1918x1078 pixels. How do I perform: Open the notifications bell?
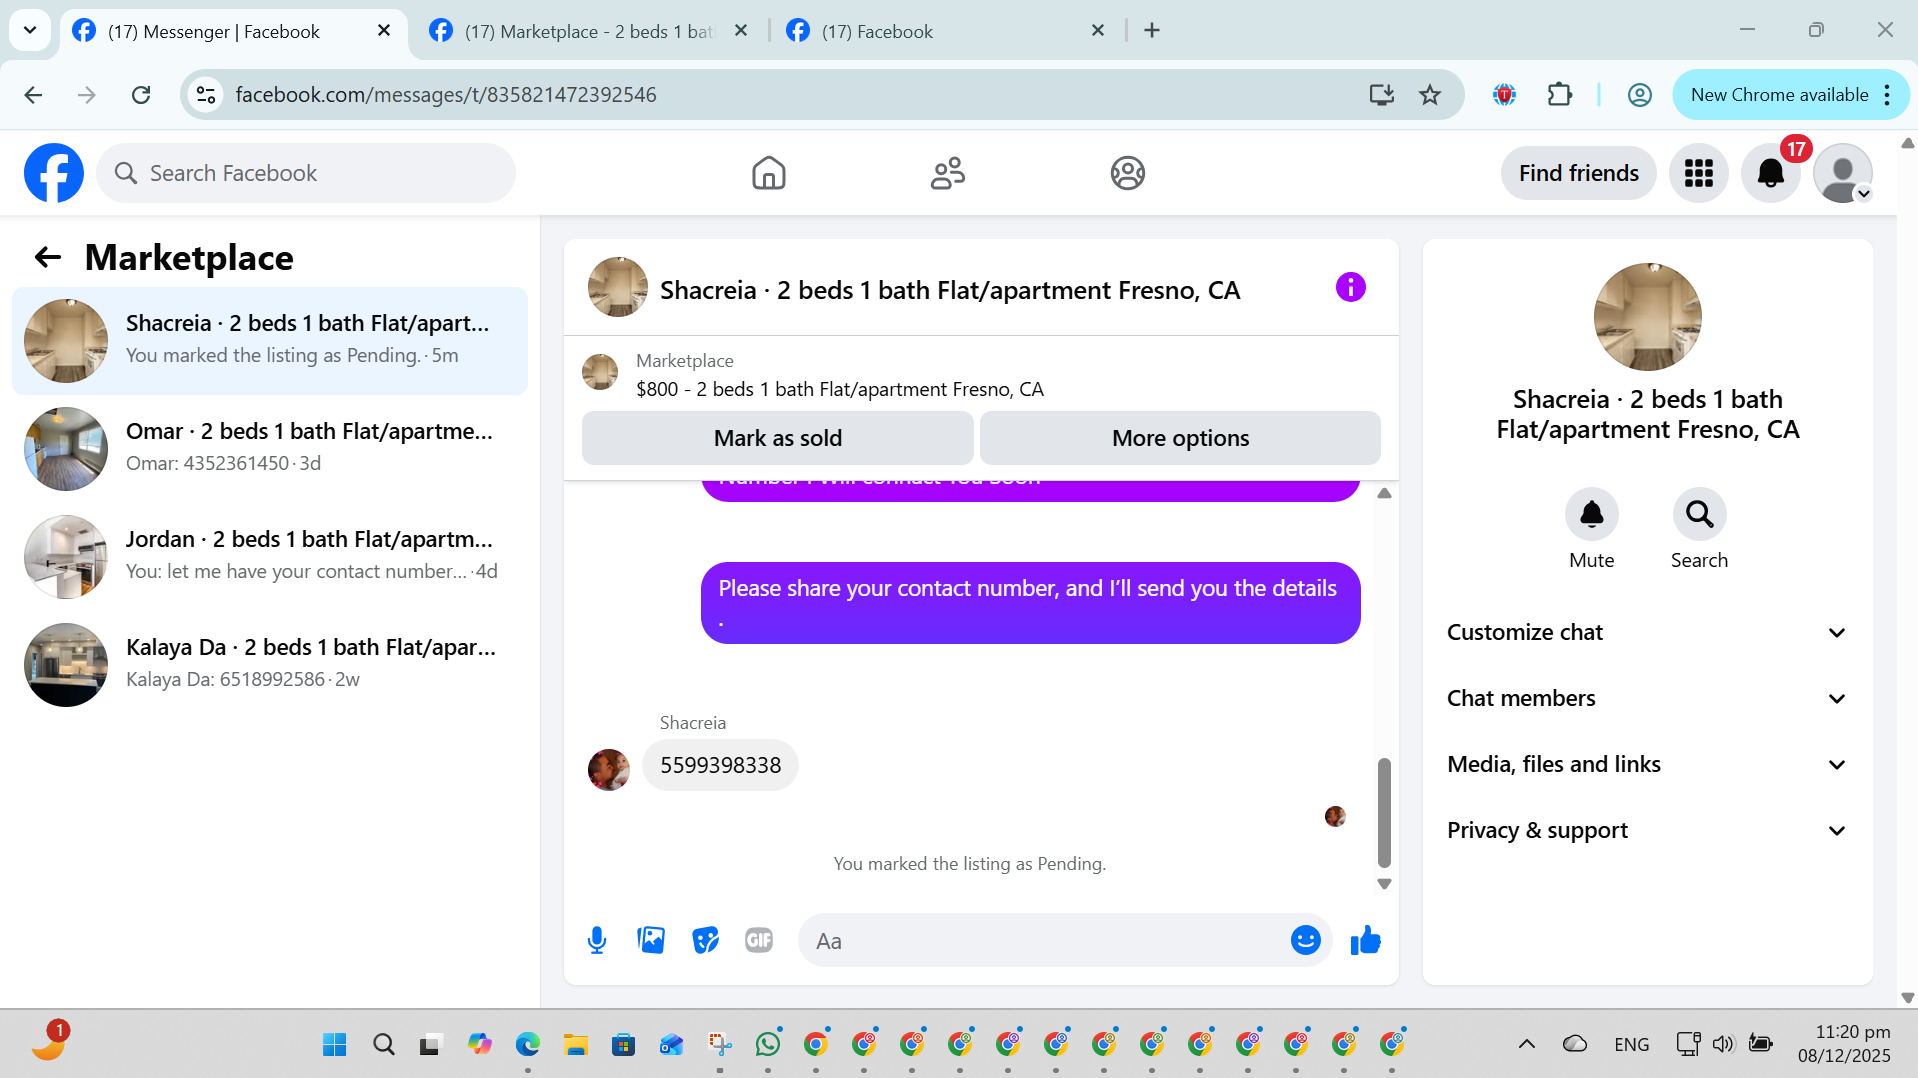click(x=1770, y=173)
